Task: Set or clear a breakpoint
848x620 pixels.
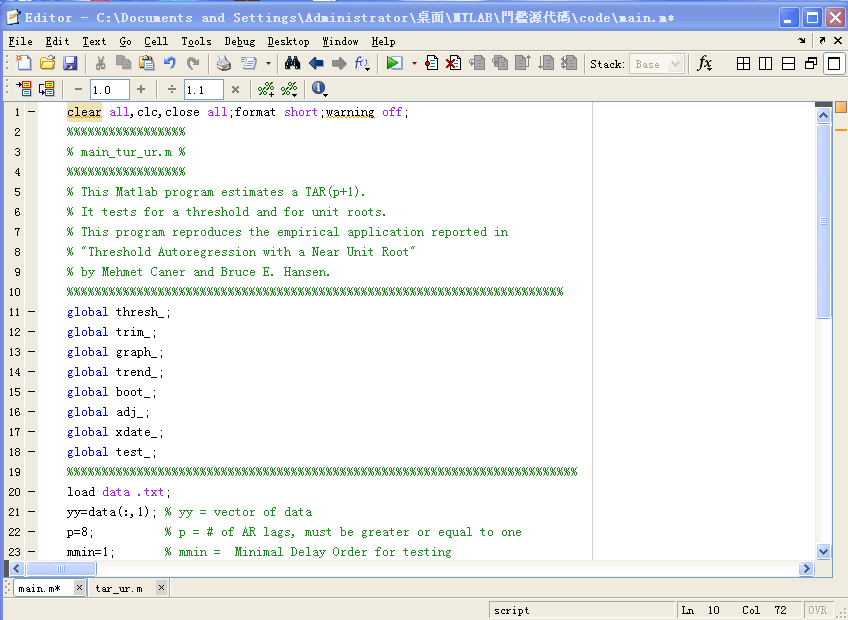Action: (431, 63)
